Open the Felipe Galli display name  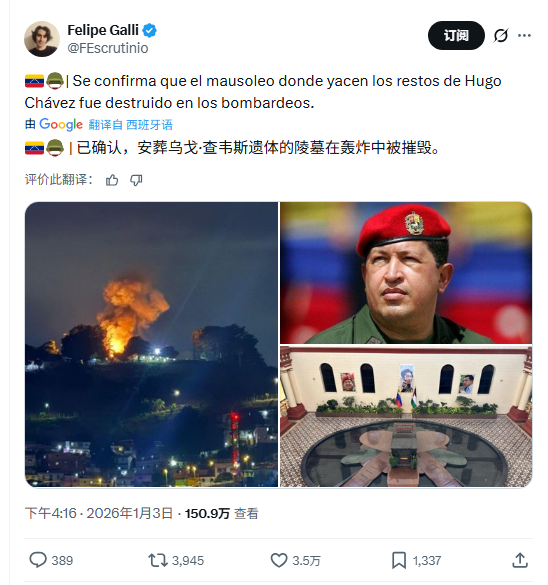click(103, 30)
